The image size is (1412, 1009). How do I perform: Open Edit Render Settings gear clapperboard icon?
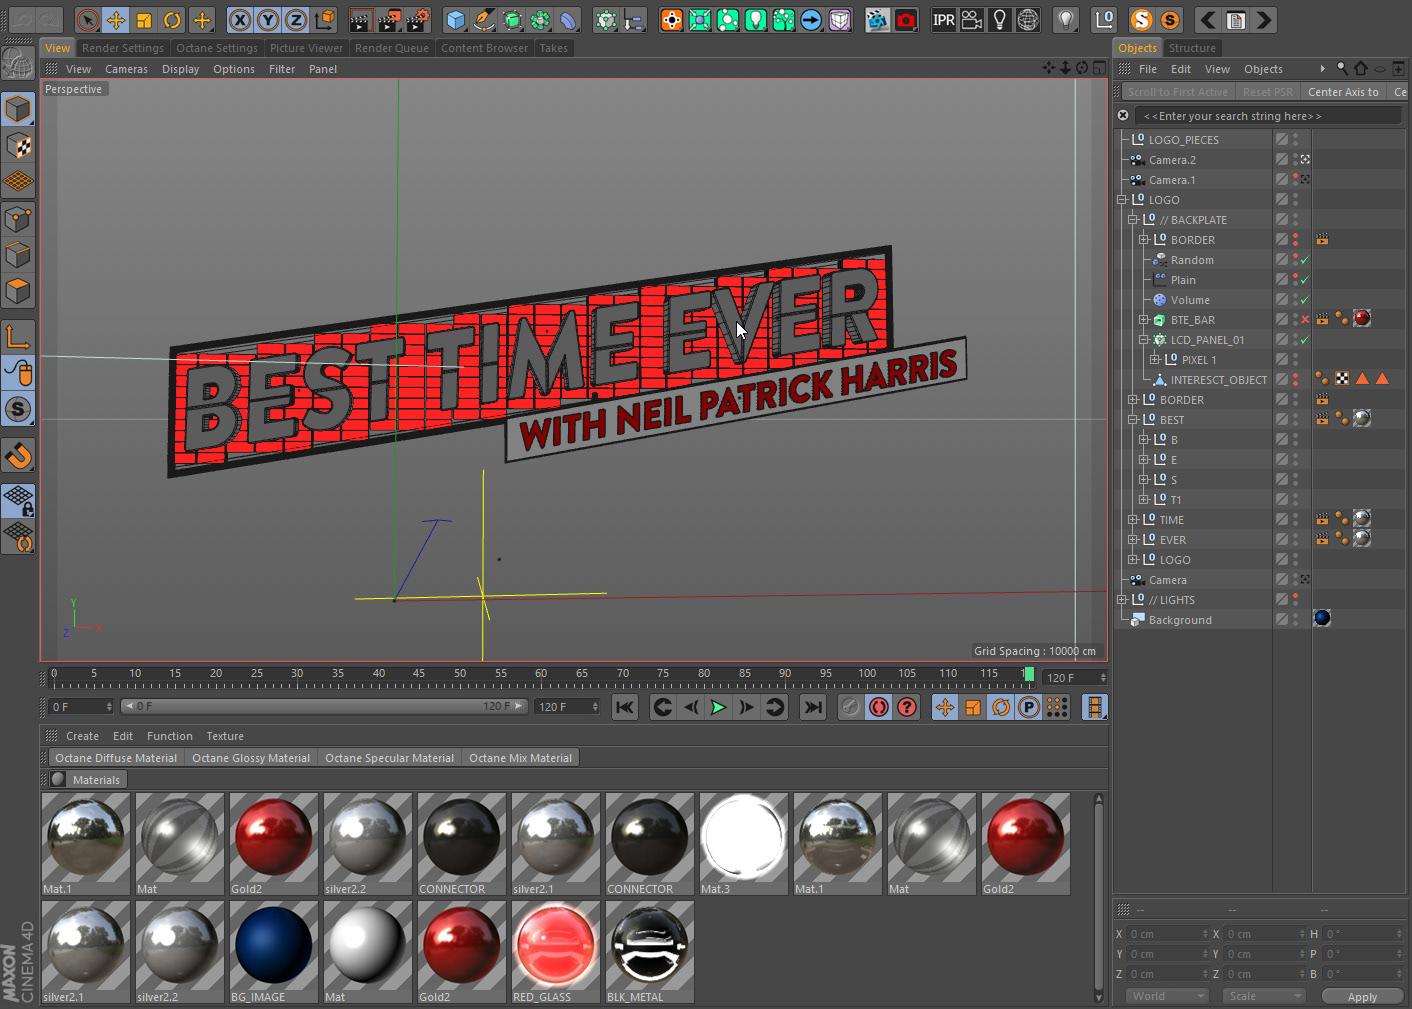tap(418, 20)
